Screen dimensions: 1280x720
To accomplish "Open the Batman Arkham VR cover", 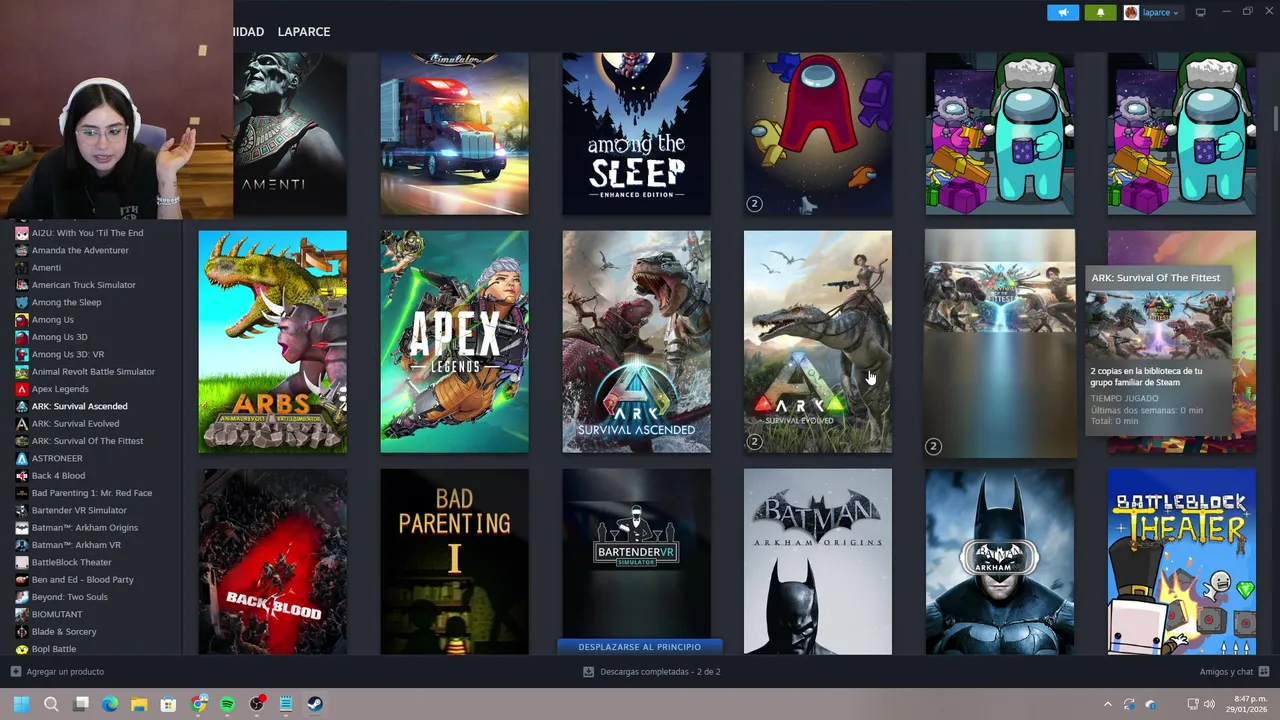I will (1000, 561).
